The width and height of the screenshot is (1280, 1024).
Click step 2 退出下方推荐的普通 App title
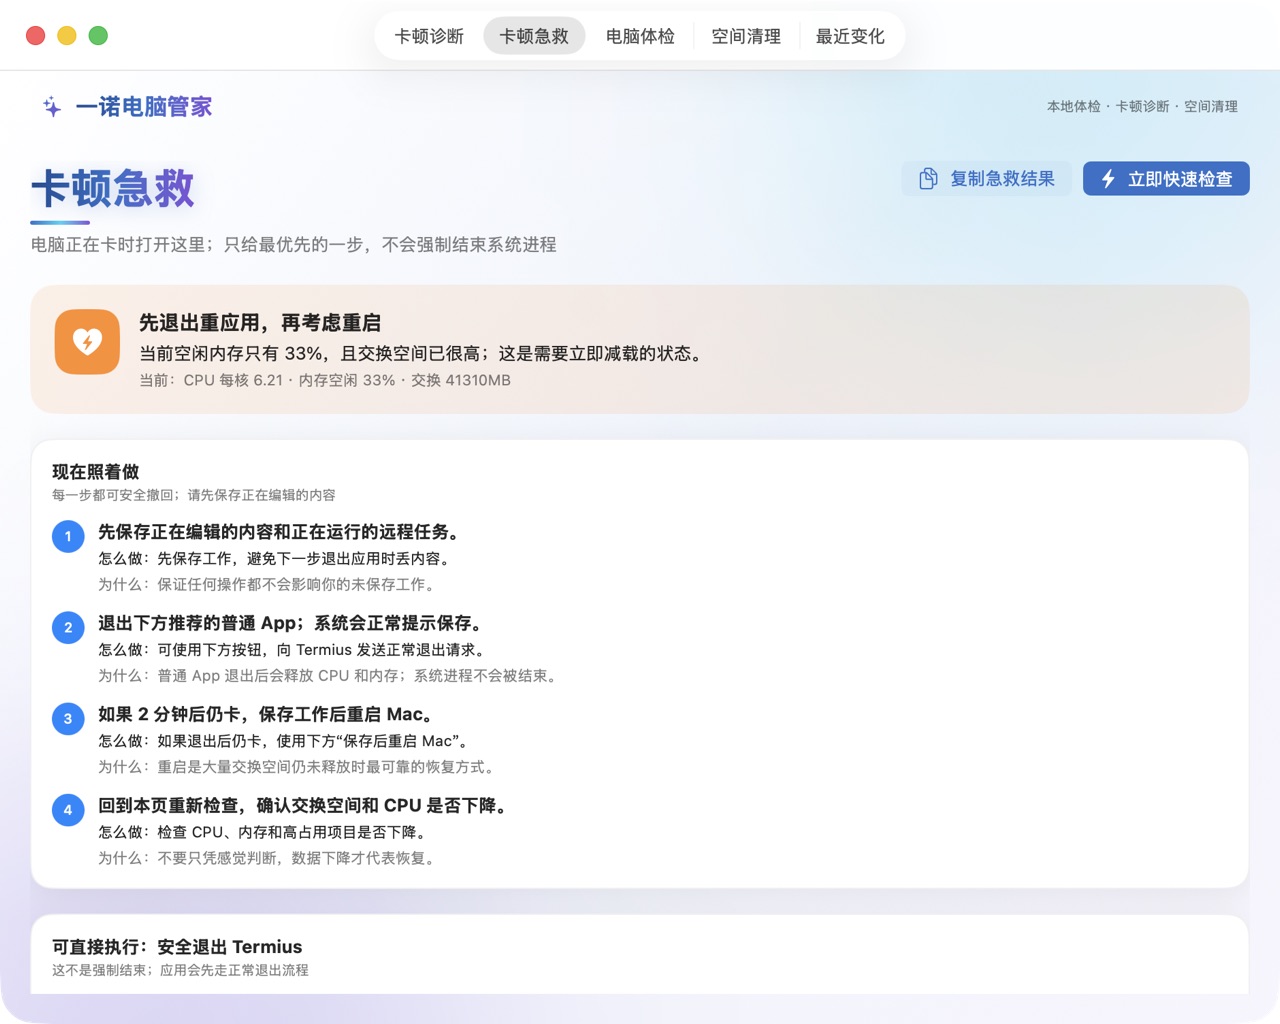coord(292,623)
